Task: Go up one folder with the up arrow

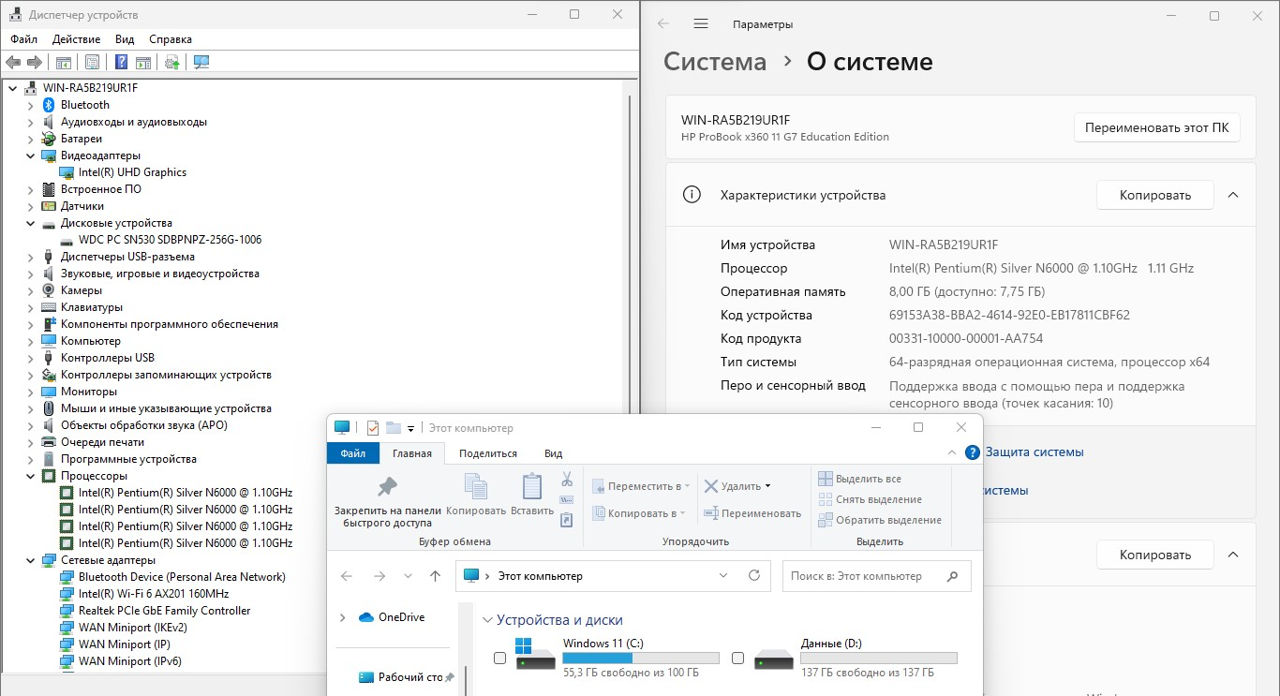Action: coord(435,576)
